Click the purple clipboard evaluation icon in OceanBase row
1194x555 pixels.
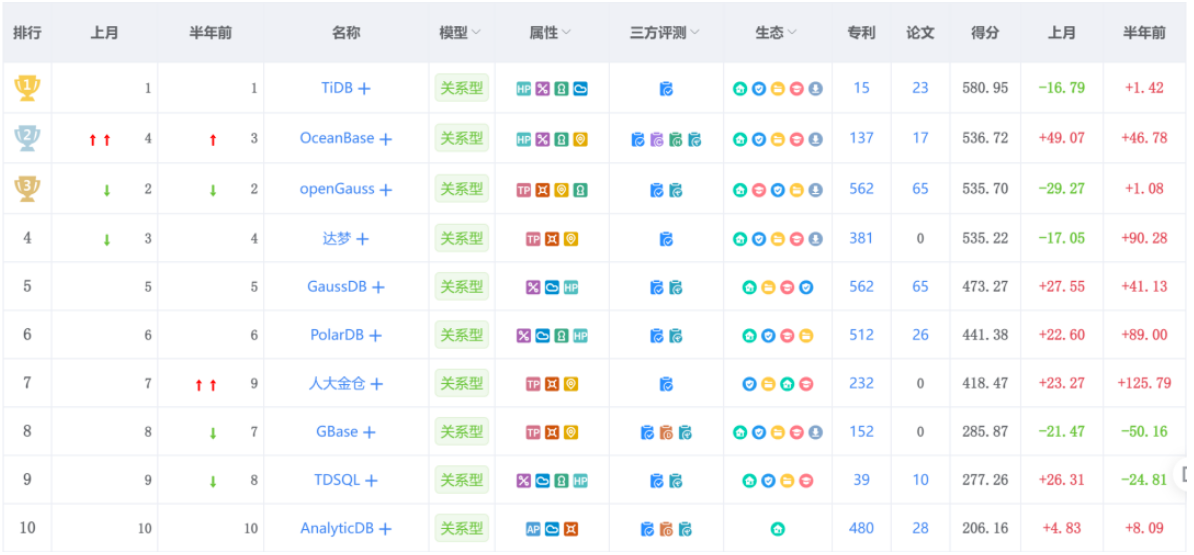point(657,139)
